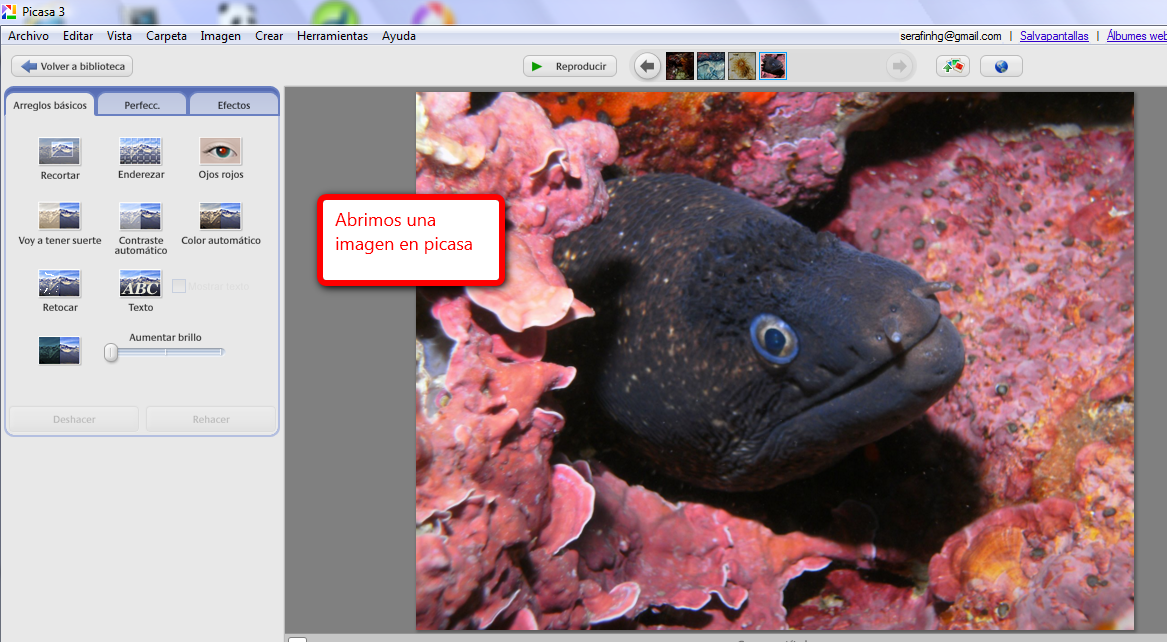Open the Texto tool
The image size is (1167, 642).
point(140,284)
